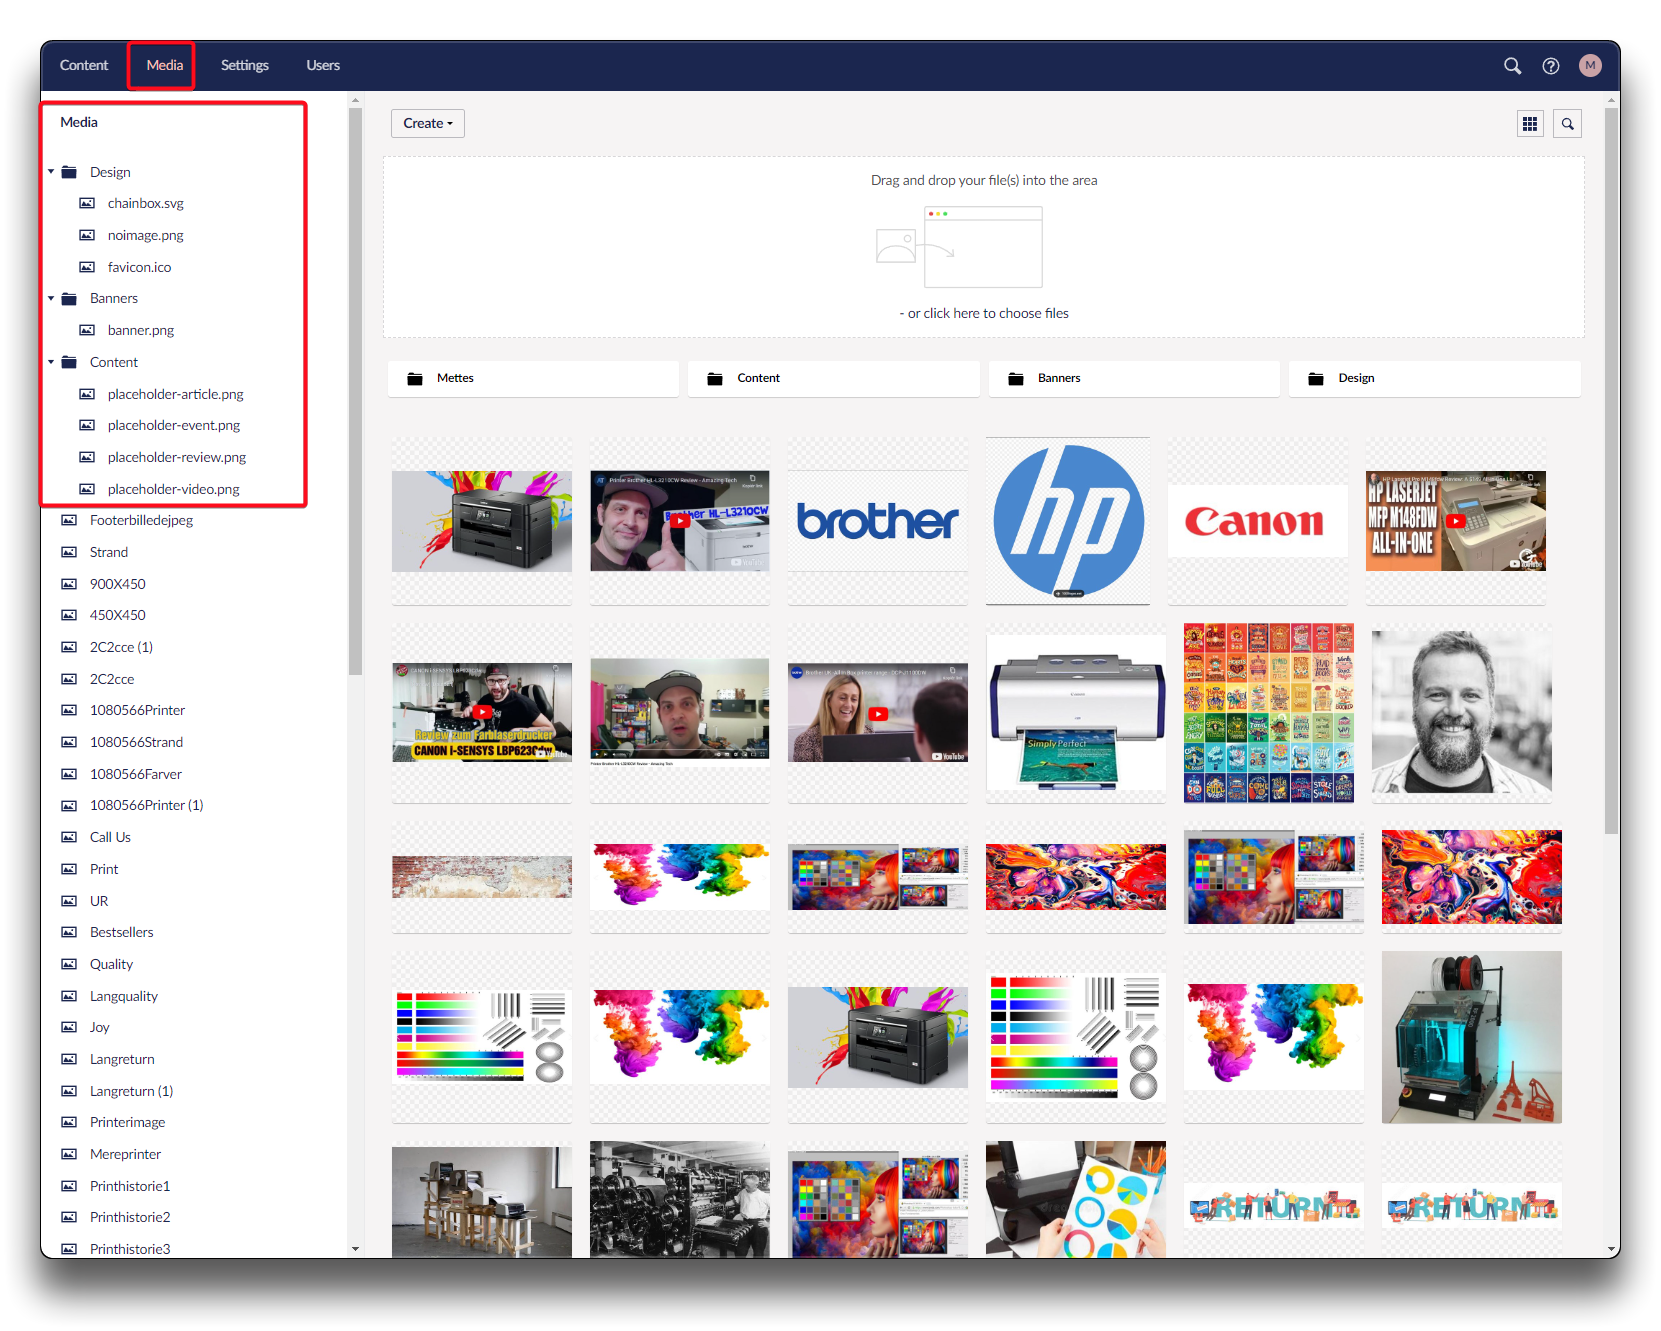
Task: Open the Banners folder card
Action: [x=1133, y=379]
